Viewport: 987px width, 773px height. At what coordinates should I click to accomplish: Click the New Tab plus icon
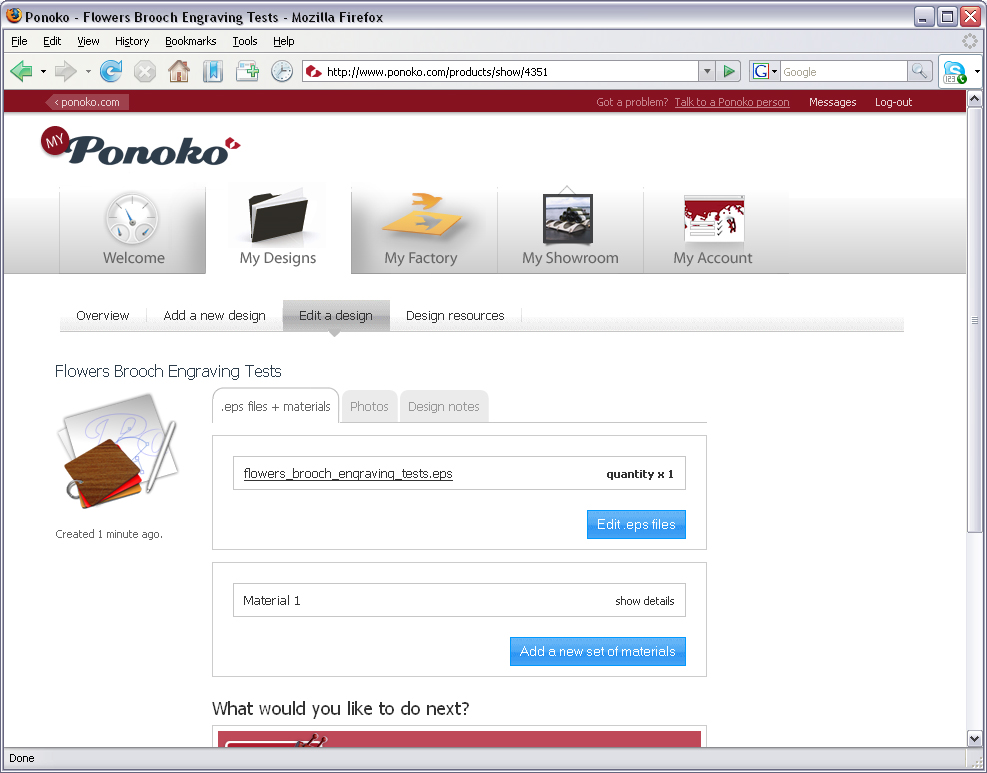point(247,71)
